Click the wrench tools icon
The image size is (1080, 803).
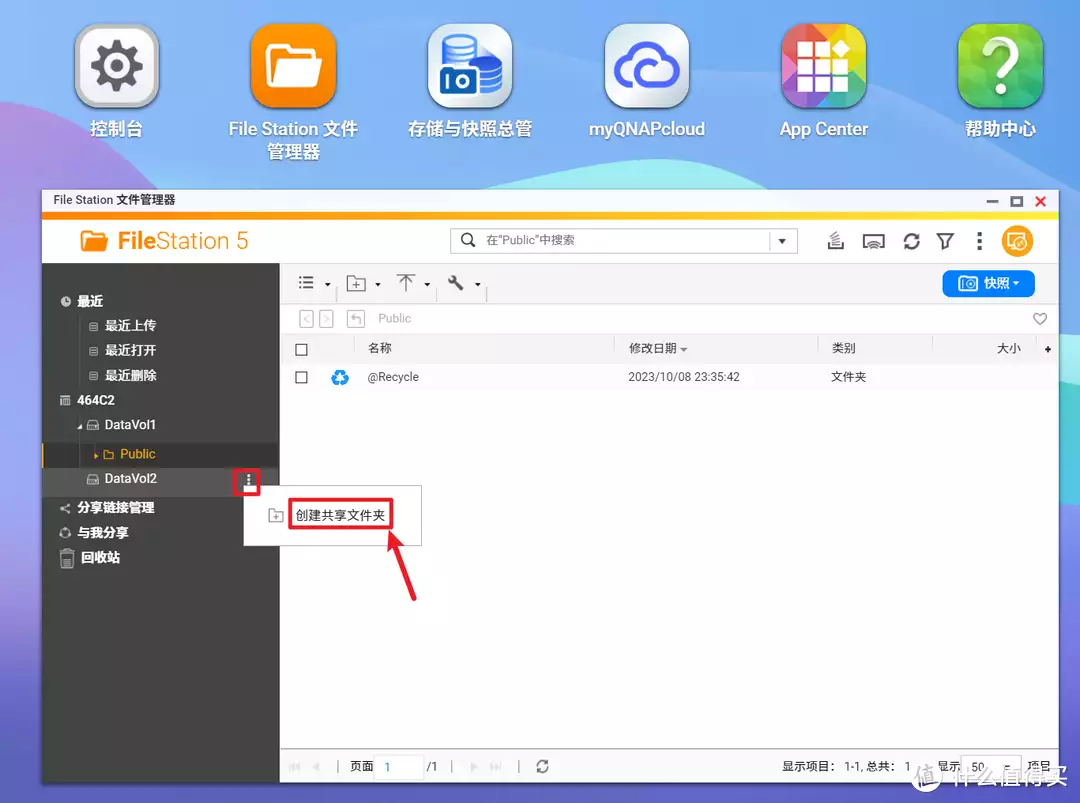(x=455, y=282)
